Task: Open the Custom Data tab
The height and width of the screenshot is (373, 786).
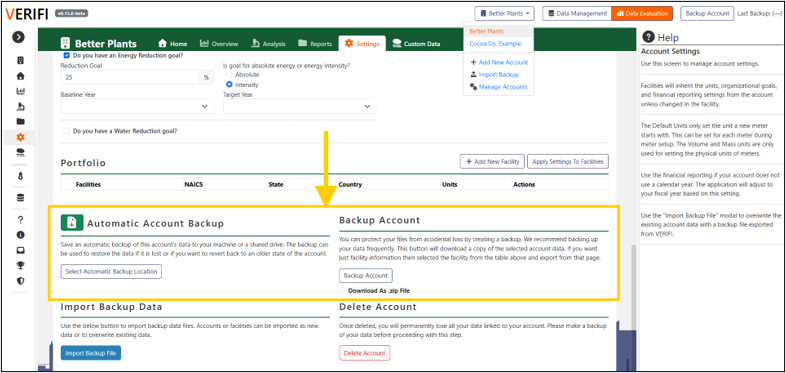Action: tap(417, 44)
